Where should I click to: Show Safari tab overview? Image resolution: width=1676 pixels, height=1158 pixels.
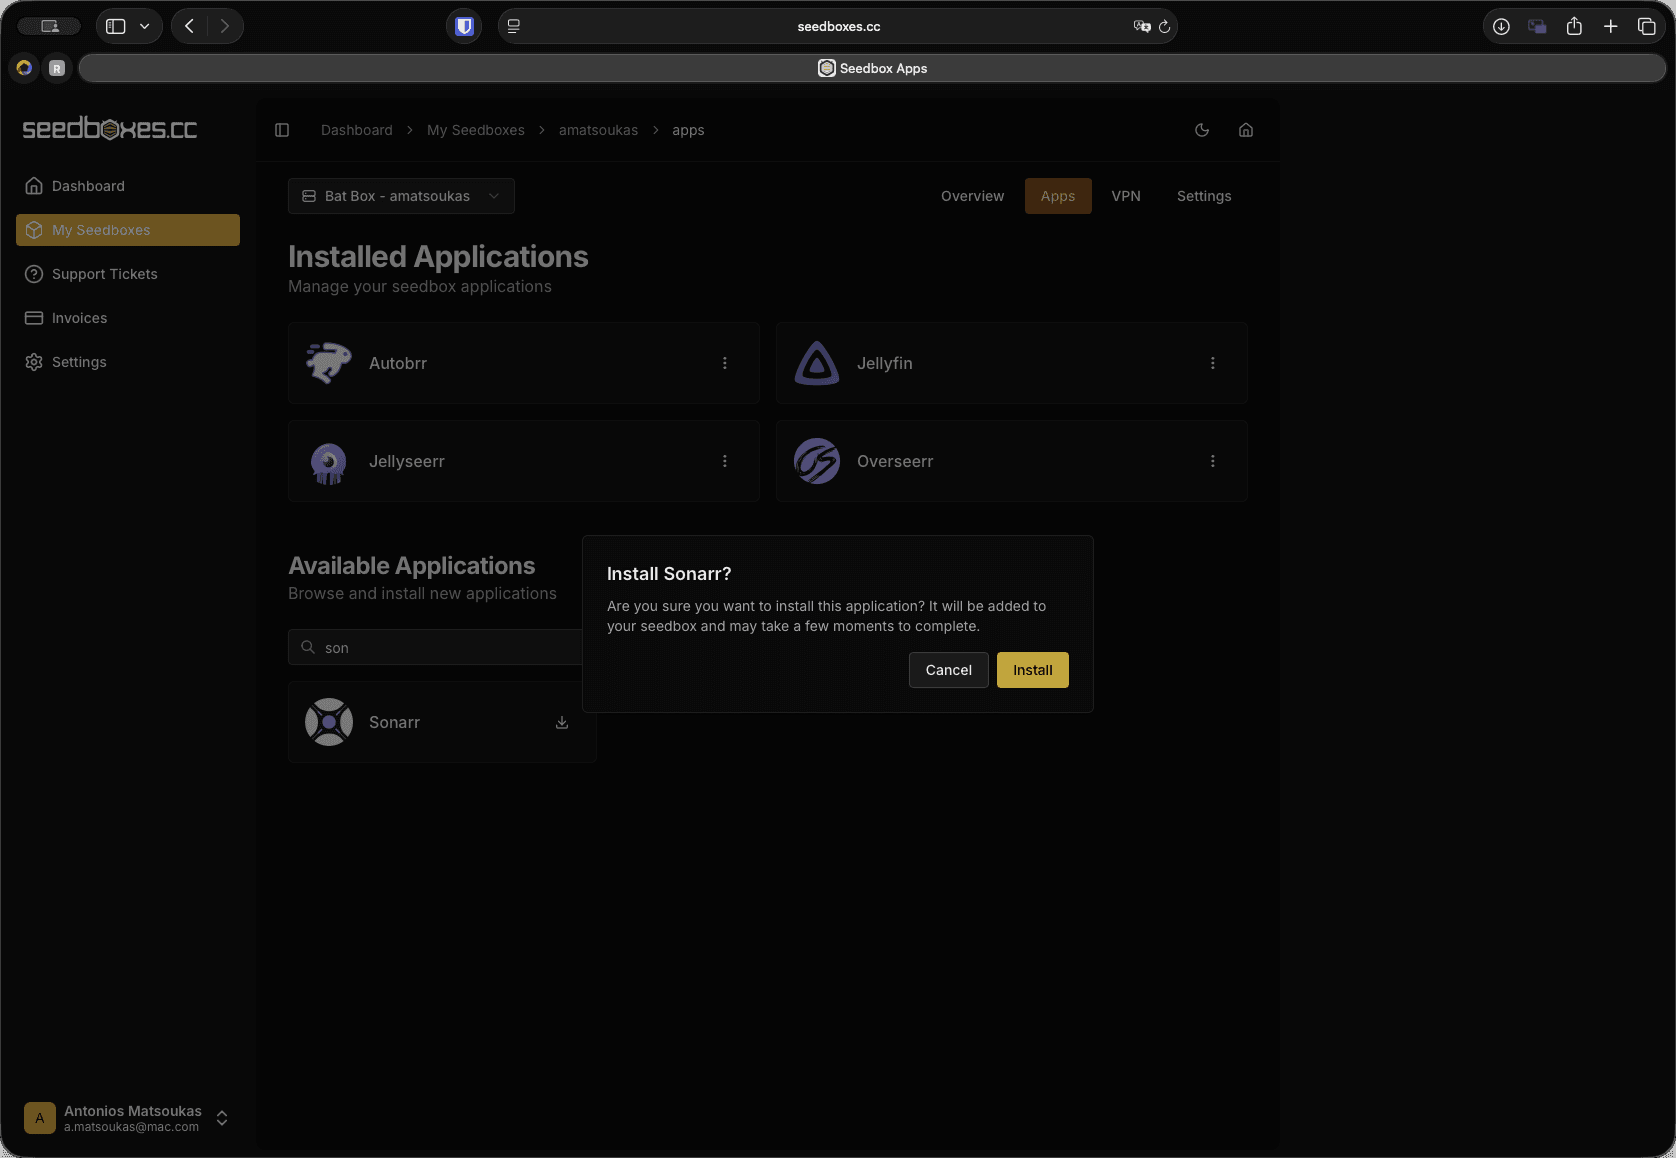[1646, 26]
